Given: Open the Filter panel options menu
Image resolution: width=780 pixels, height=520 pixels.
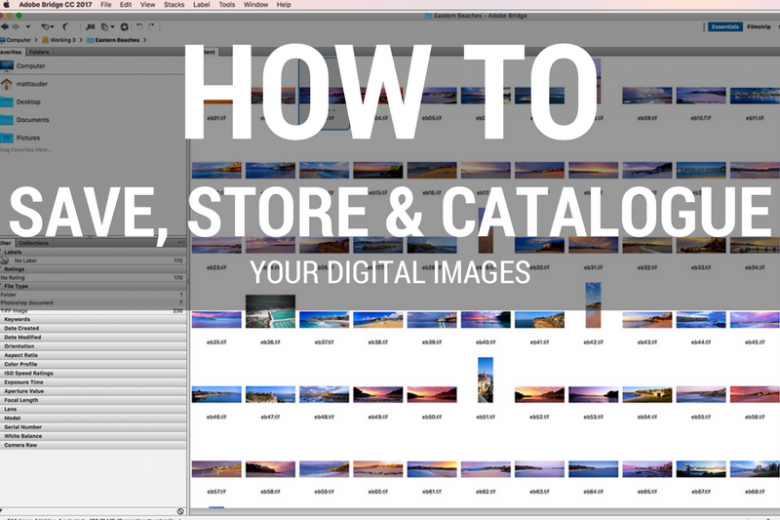Looking at the screenshot, I should [x=181, y=243].
